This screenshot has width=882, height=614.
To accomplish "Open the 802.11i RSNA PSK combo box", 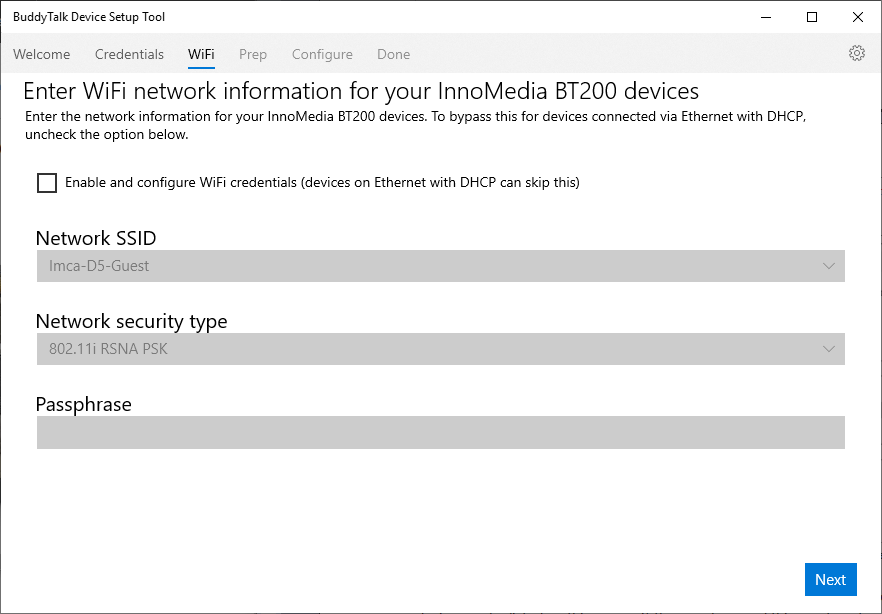I will (440, 349).
